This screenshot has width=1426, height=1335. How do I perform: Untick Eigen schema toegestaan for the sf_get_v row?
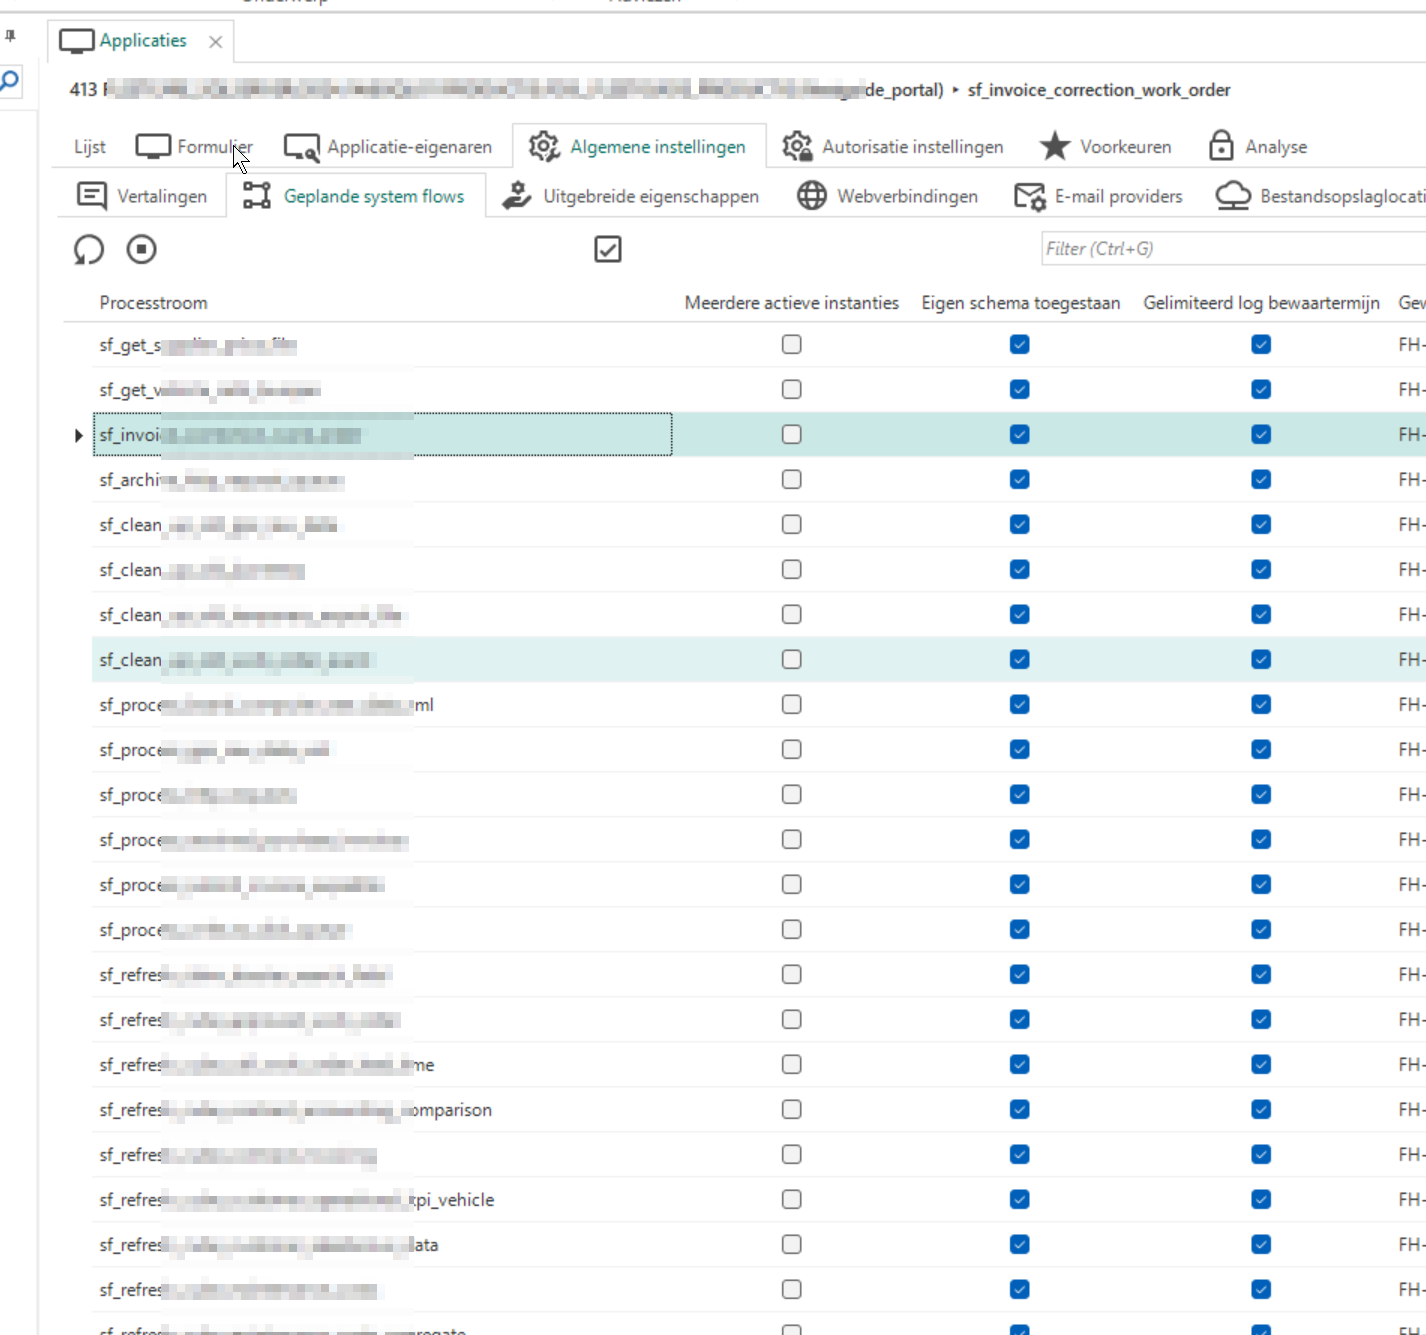(1020, 390)
